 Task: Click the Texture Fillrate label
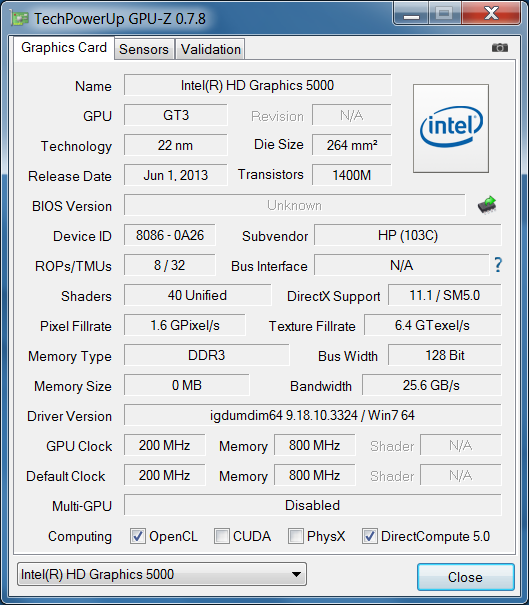312,326
